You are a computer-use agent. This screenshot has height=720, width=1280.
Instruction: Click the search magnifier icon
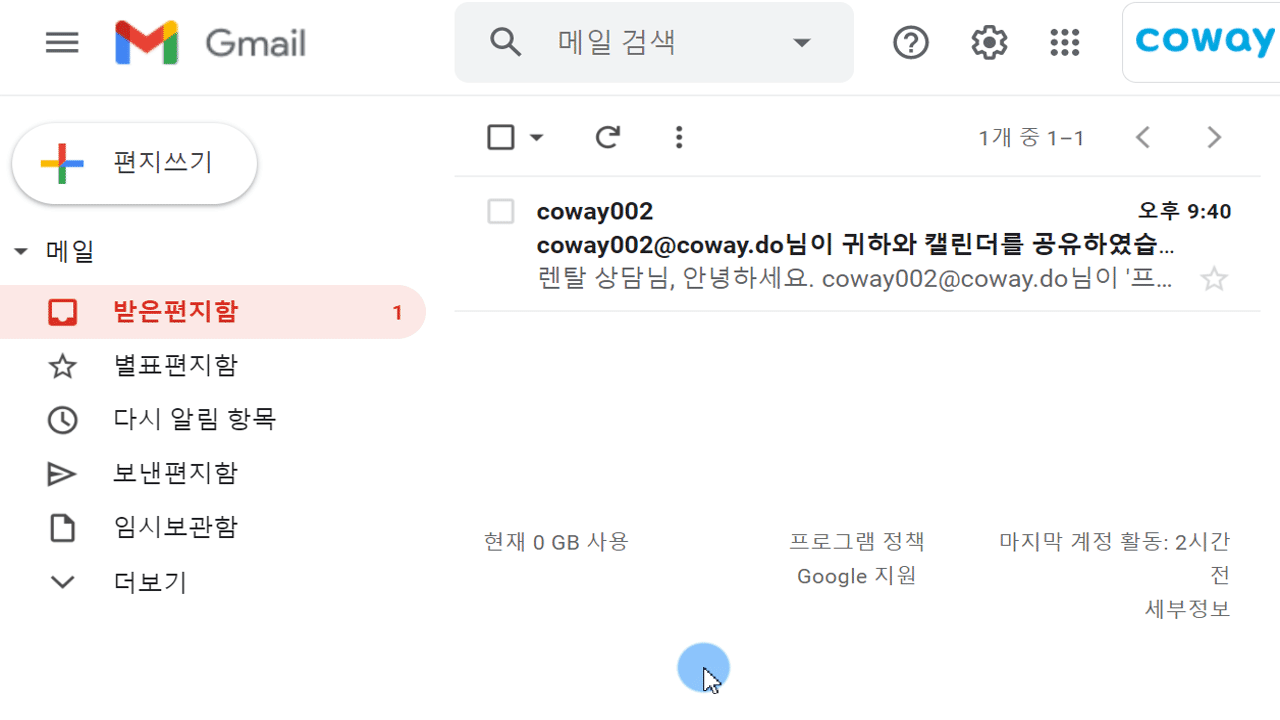click(506, 42)
